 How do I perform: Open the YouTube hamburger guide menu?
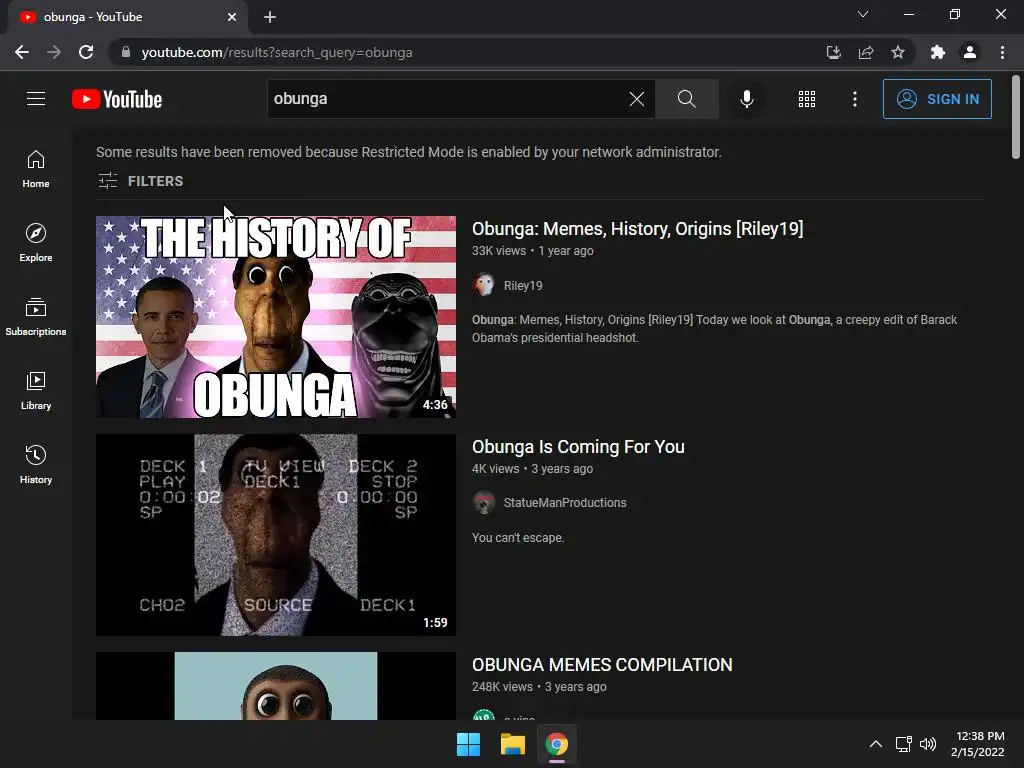tap(36, 99)
